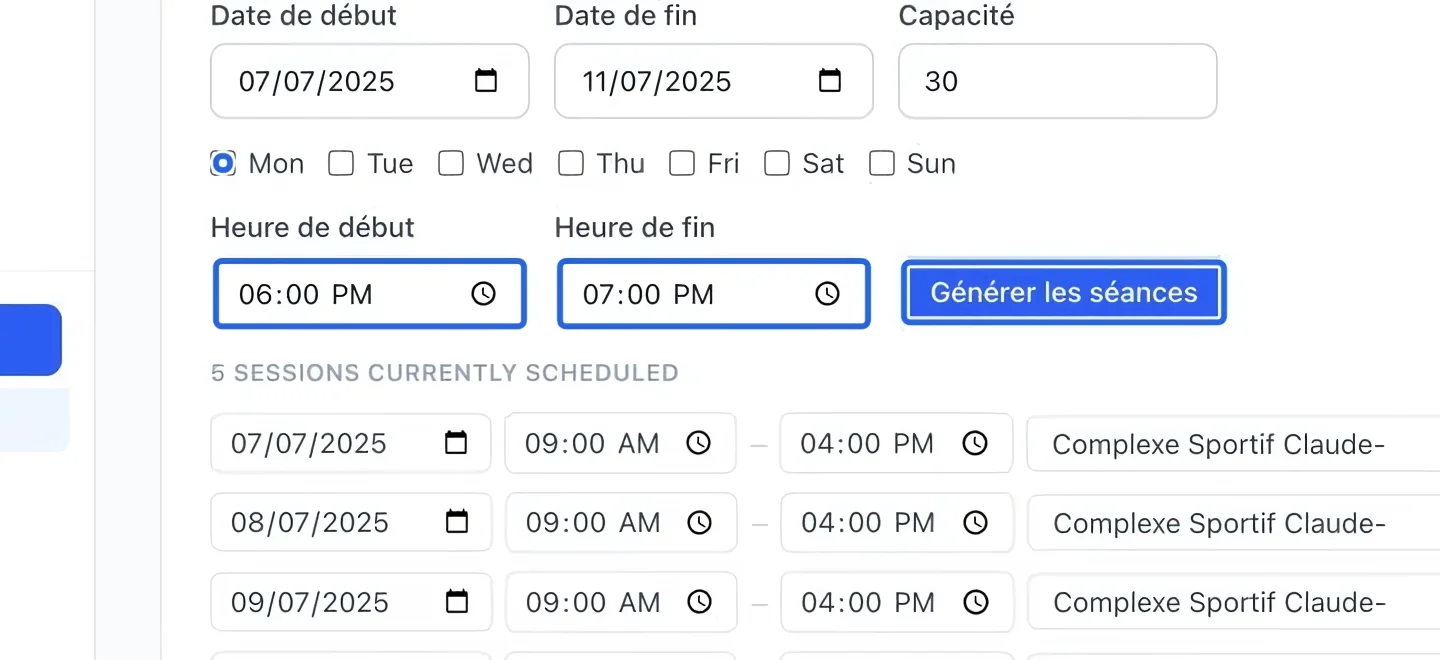The image size is (1440, 660).
Task: Edit the 09/07/2025 session date field
Action: tap(351, 602)
